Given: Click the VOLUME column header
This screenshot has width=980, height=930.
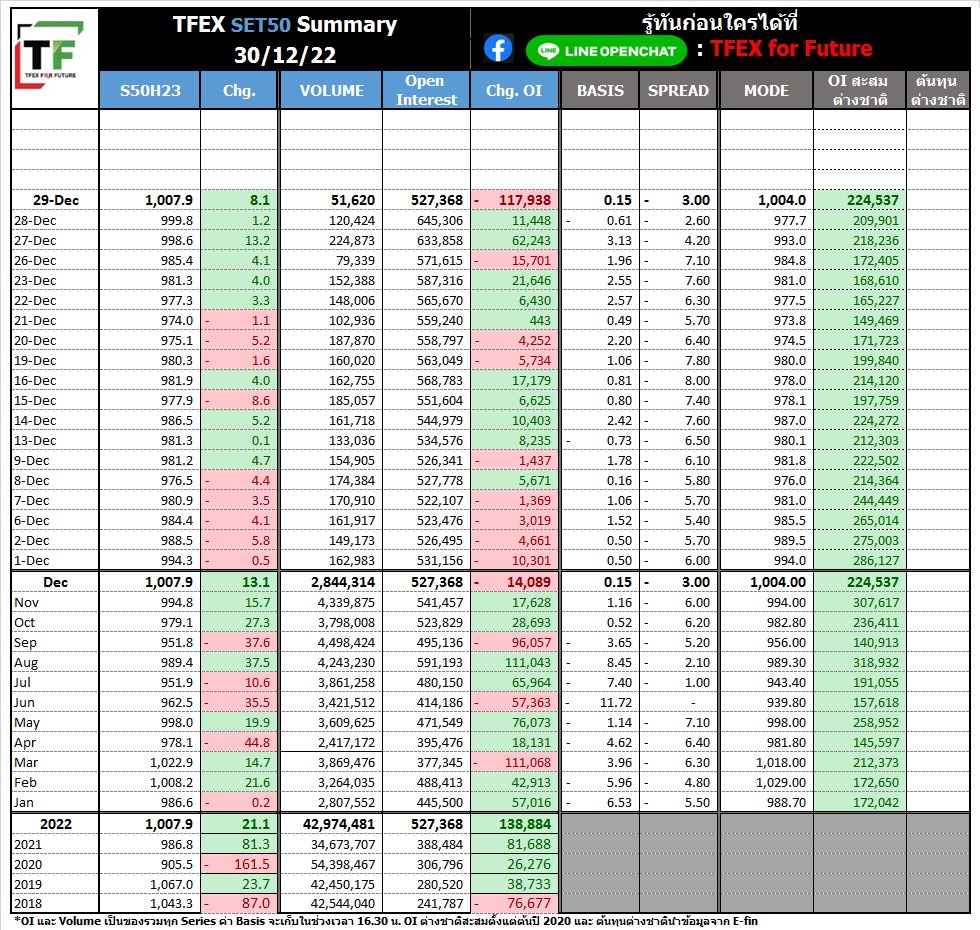Looking at the screenshot, I should click(x=331, y=91).
